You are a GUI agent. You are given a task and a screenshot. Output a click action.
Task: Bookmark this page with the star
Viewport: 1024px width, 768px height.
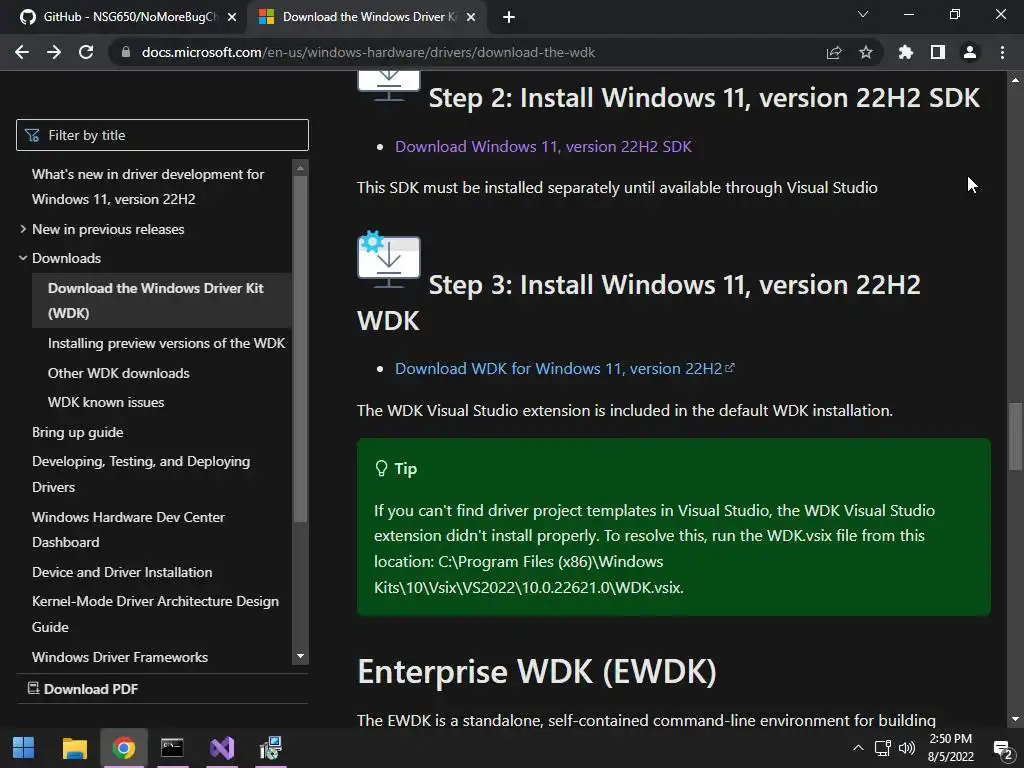tap(865, 52)
